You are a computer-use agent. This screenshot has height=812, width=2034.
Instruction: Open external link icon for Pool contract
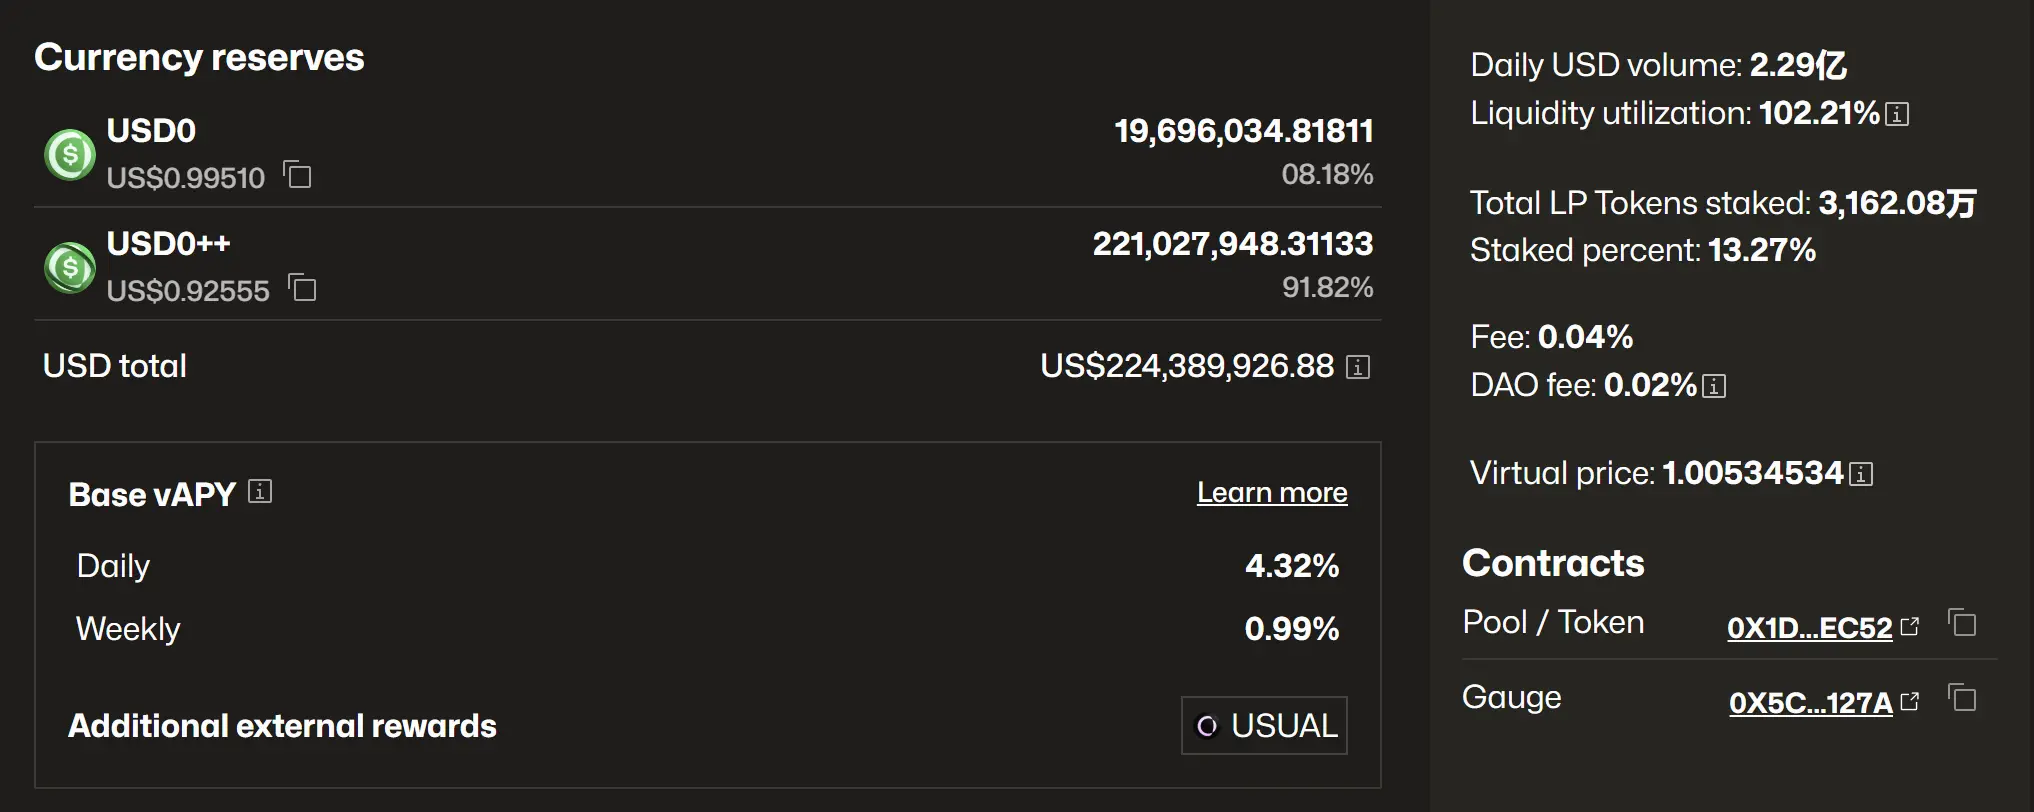coord(1910,626)
